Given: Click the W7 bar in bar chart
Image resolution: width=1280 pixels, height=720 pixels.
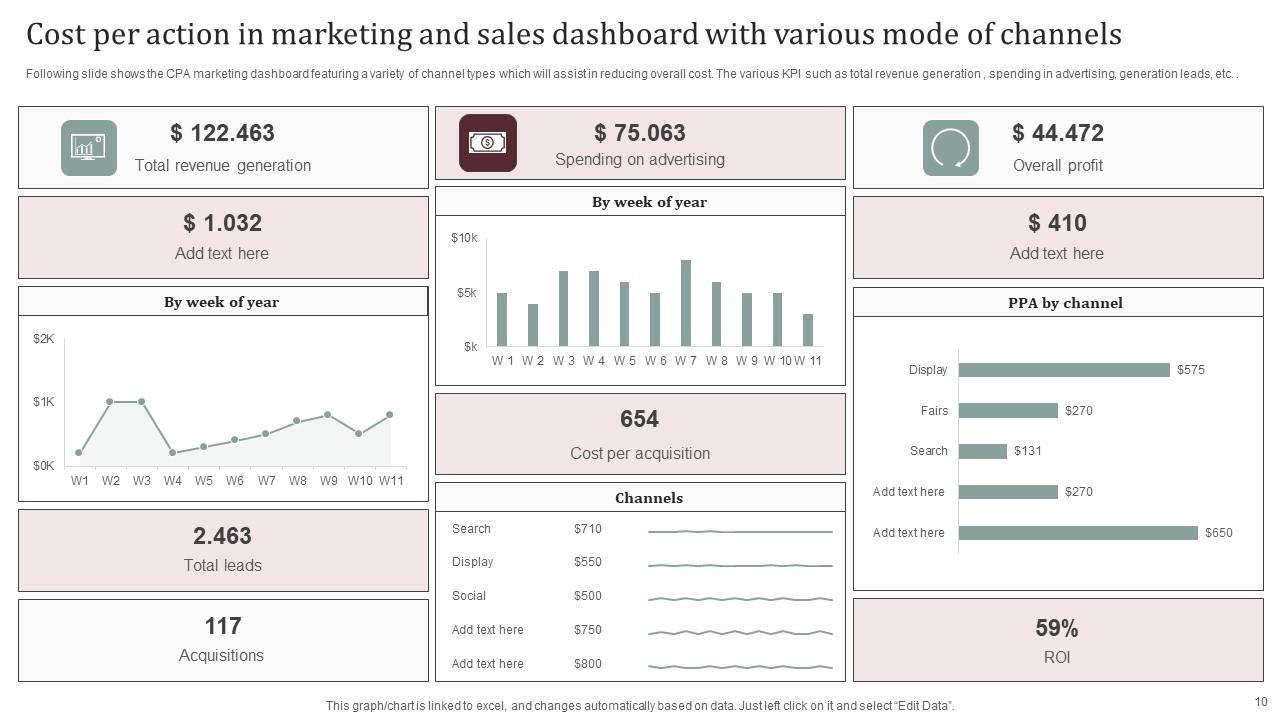Looking at the screenshot, I should 686,303.
